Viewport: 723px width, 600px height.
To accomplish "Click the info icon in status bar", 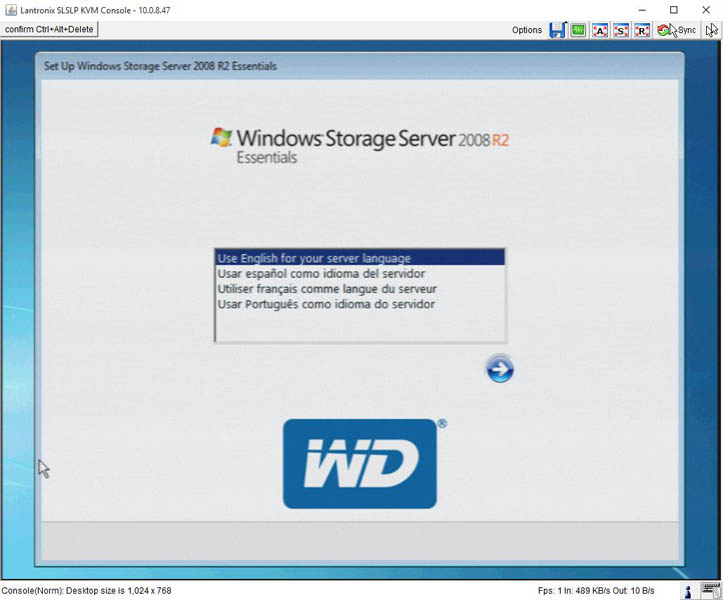I will tap(687, 591).
